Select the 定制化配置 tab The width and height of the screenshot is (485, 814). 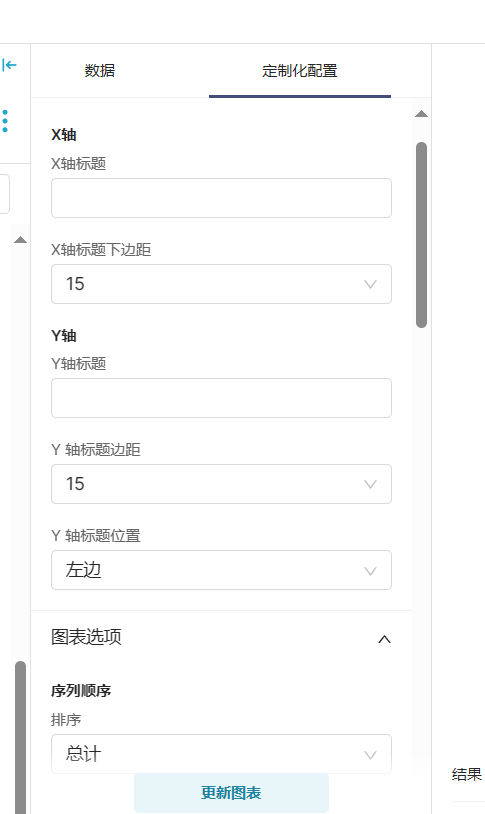click(300, 71)
